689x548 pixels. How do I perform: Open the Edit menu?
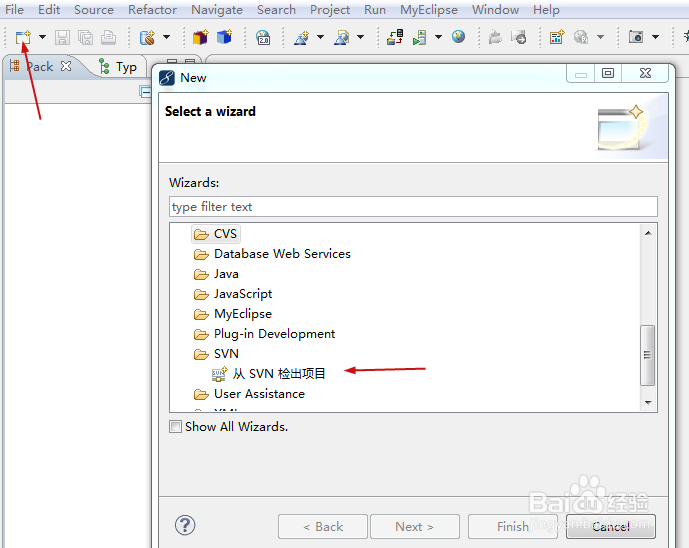click(49, 10)
